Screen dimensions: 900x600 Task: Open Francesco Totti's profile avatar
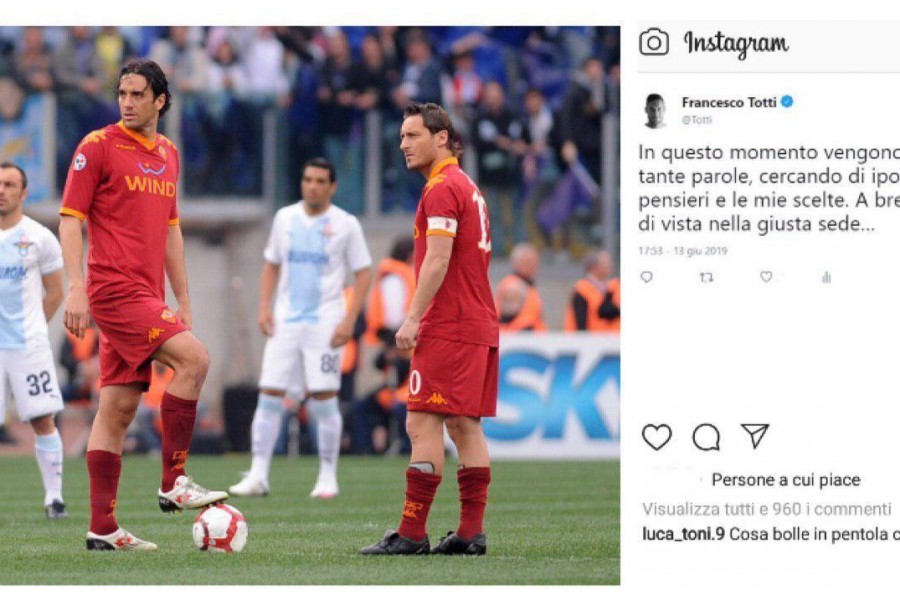point(654,110)
